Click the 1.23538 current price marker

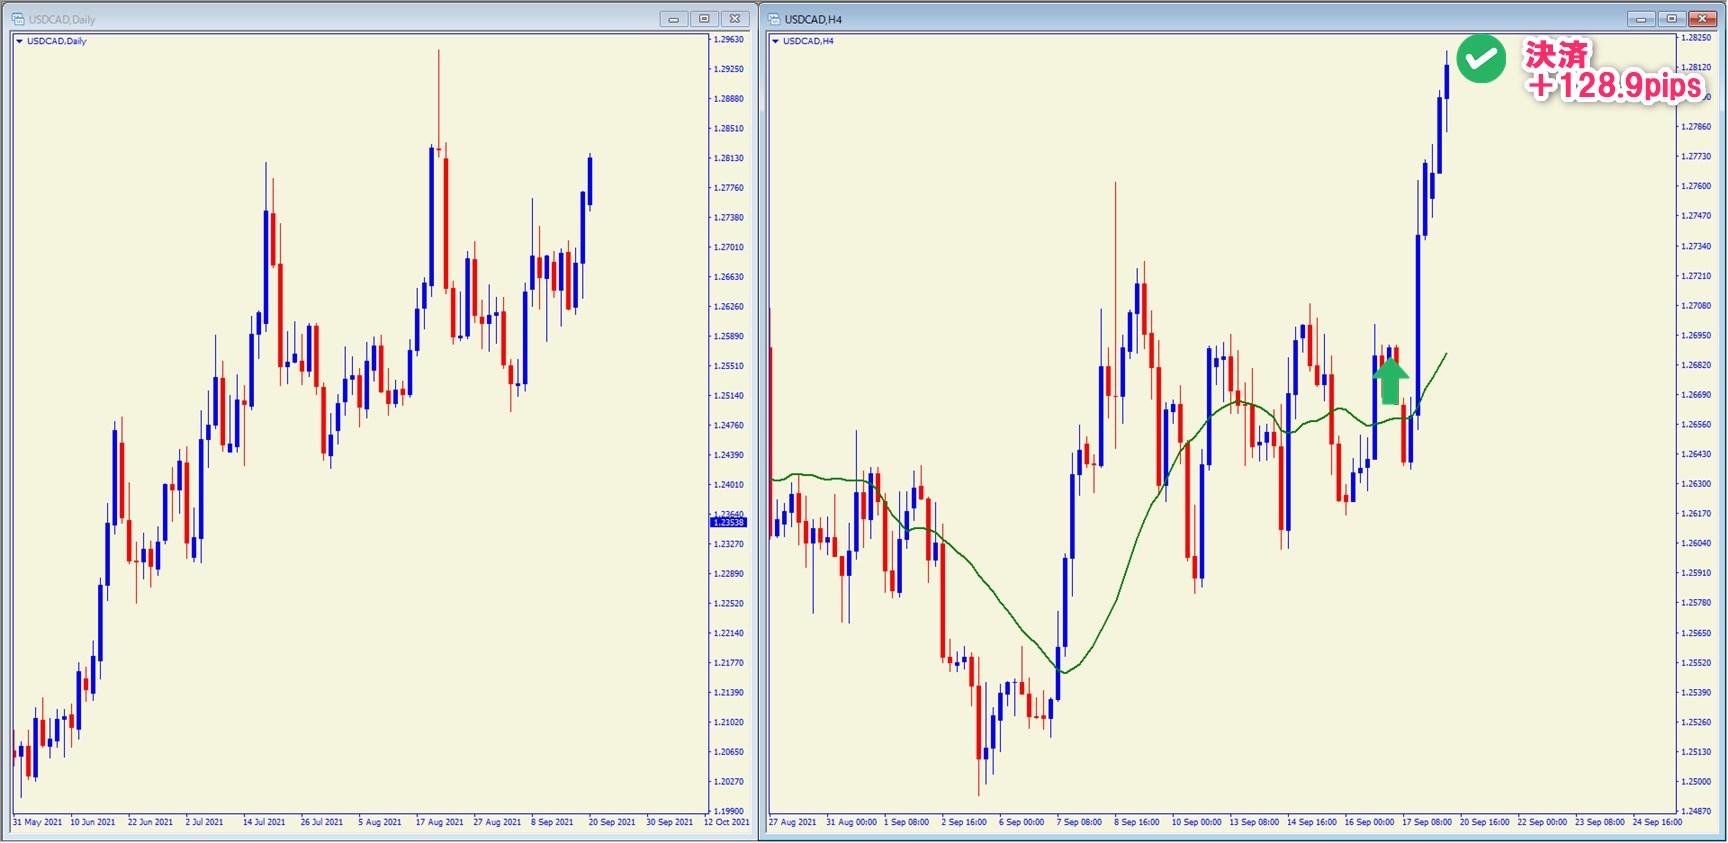728,522
